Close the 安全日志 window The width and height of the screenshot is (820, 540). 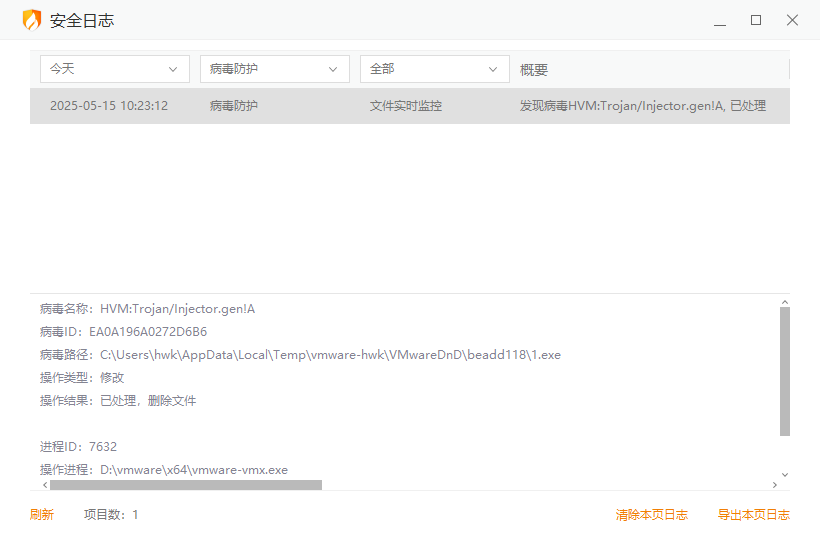click(792, 20)
